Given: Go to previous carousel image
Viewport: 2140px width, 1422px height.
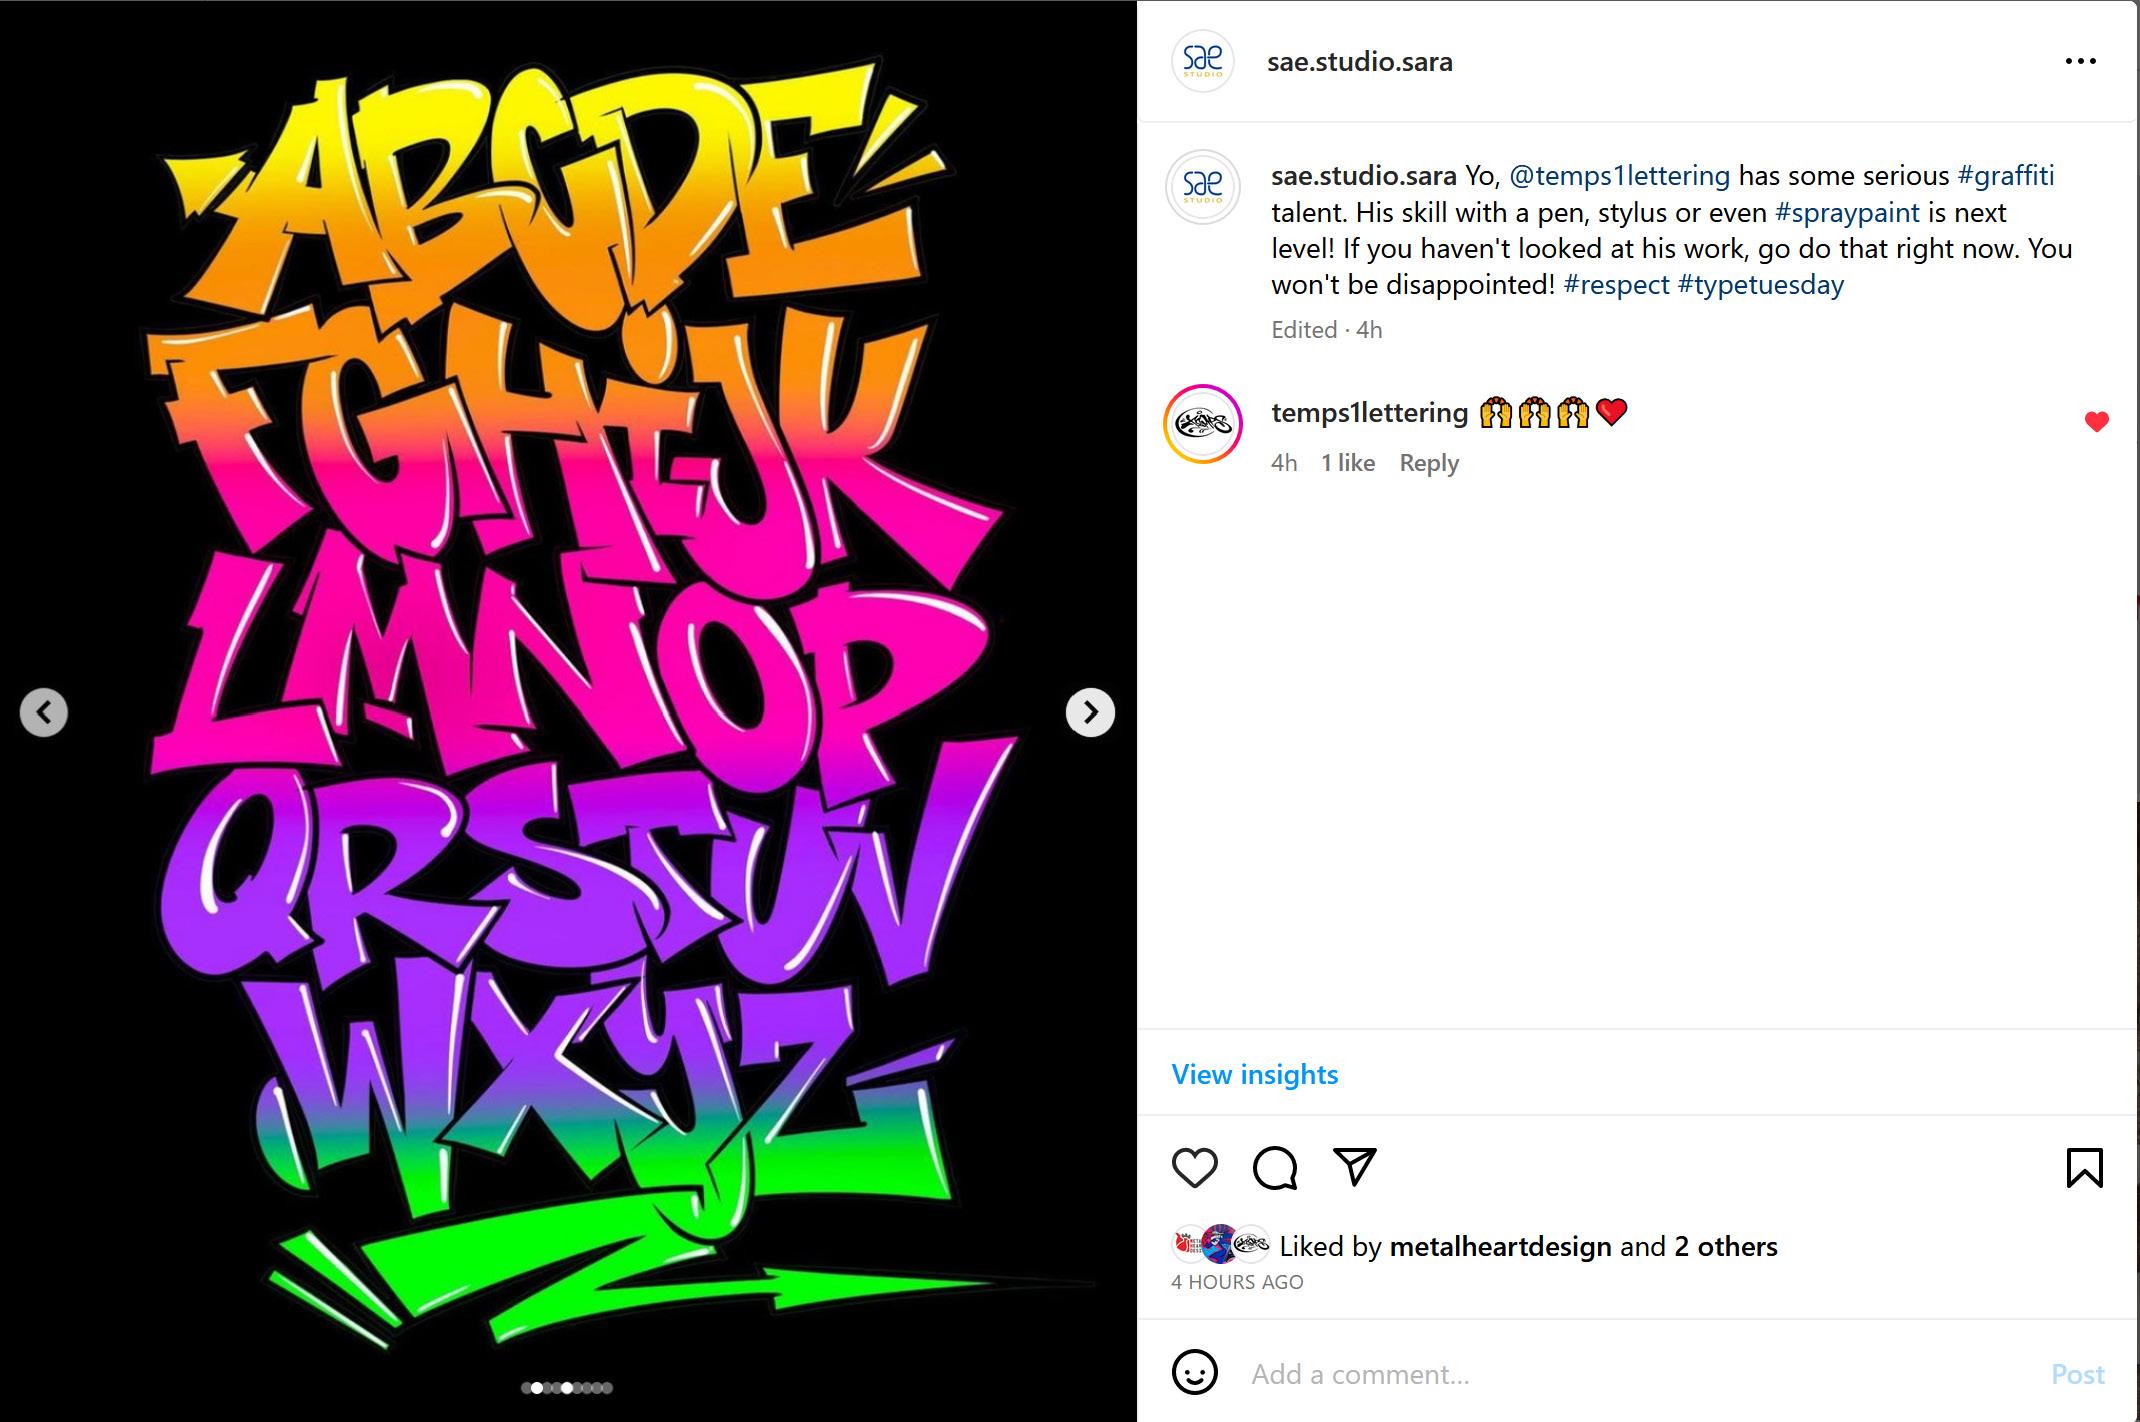Looking at the screenshot, I should [44, 712].
